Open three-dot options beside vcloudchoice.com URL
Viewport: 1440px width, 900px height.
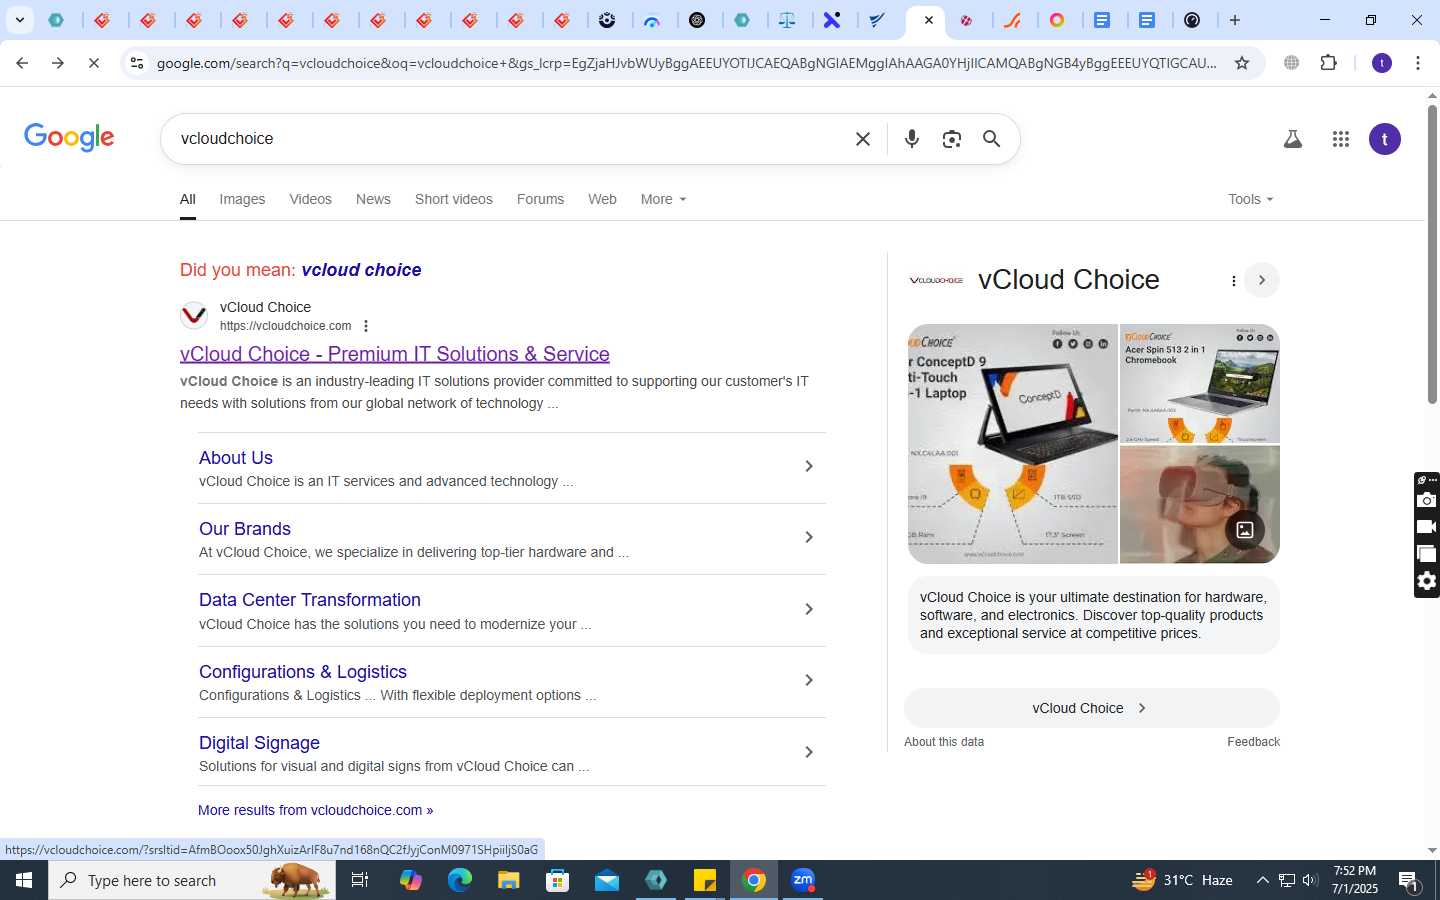(366, 326)
